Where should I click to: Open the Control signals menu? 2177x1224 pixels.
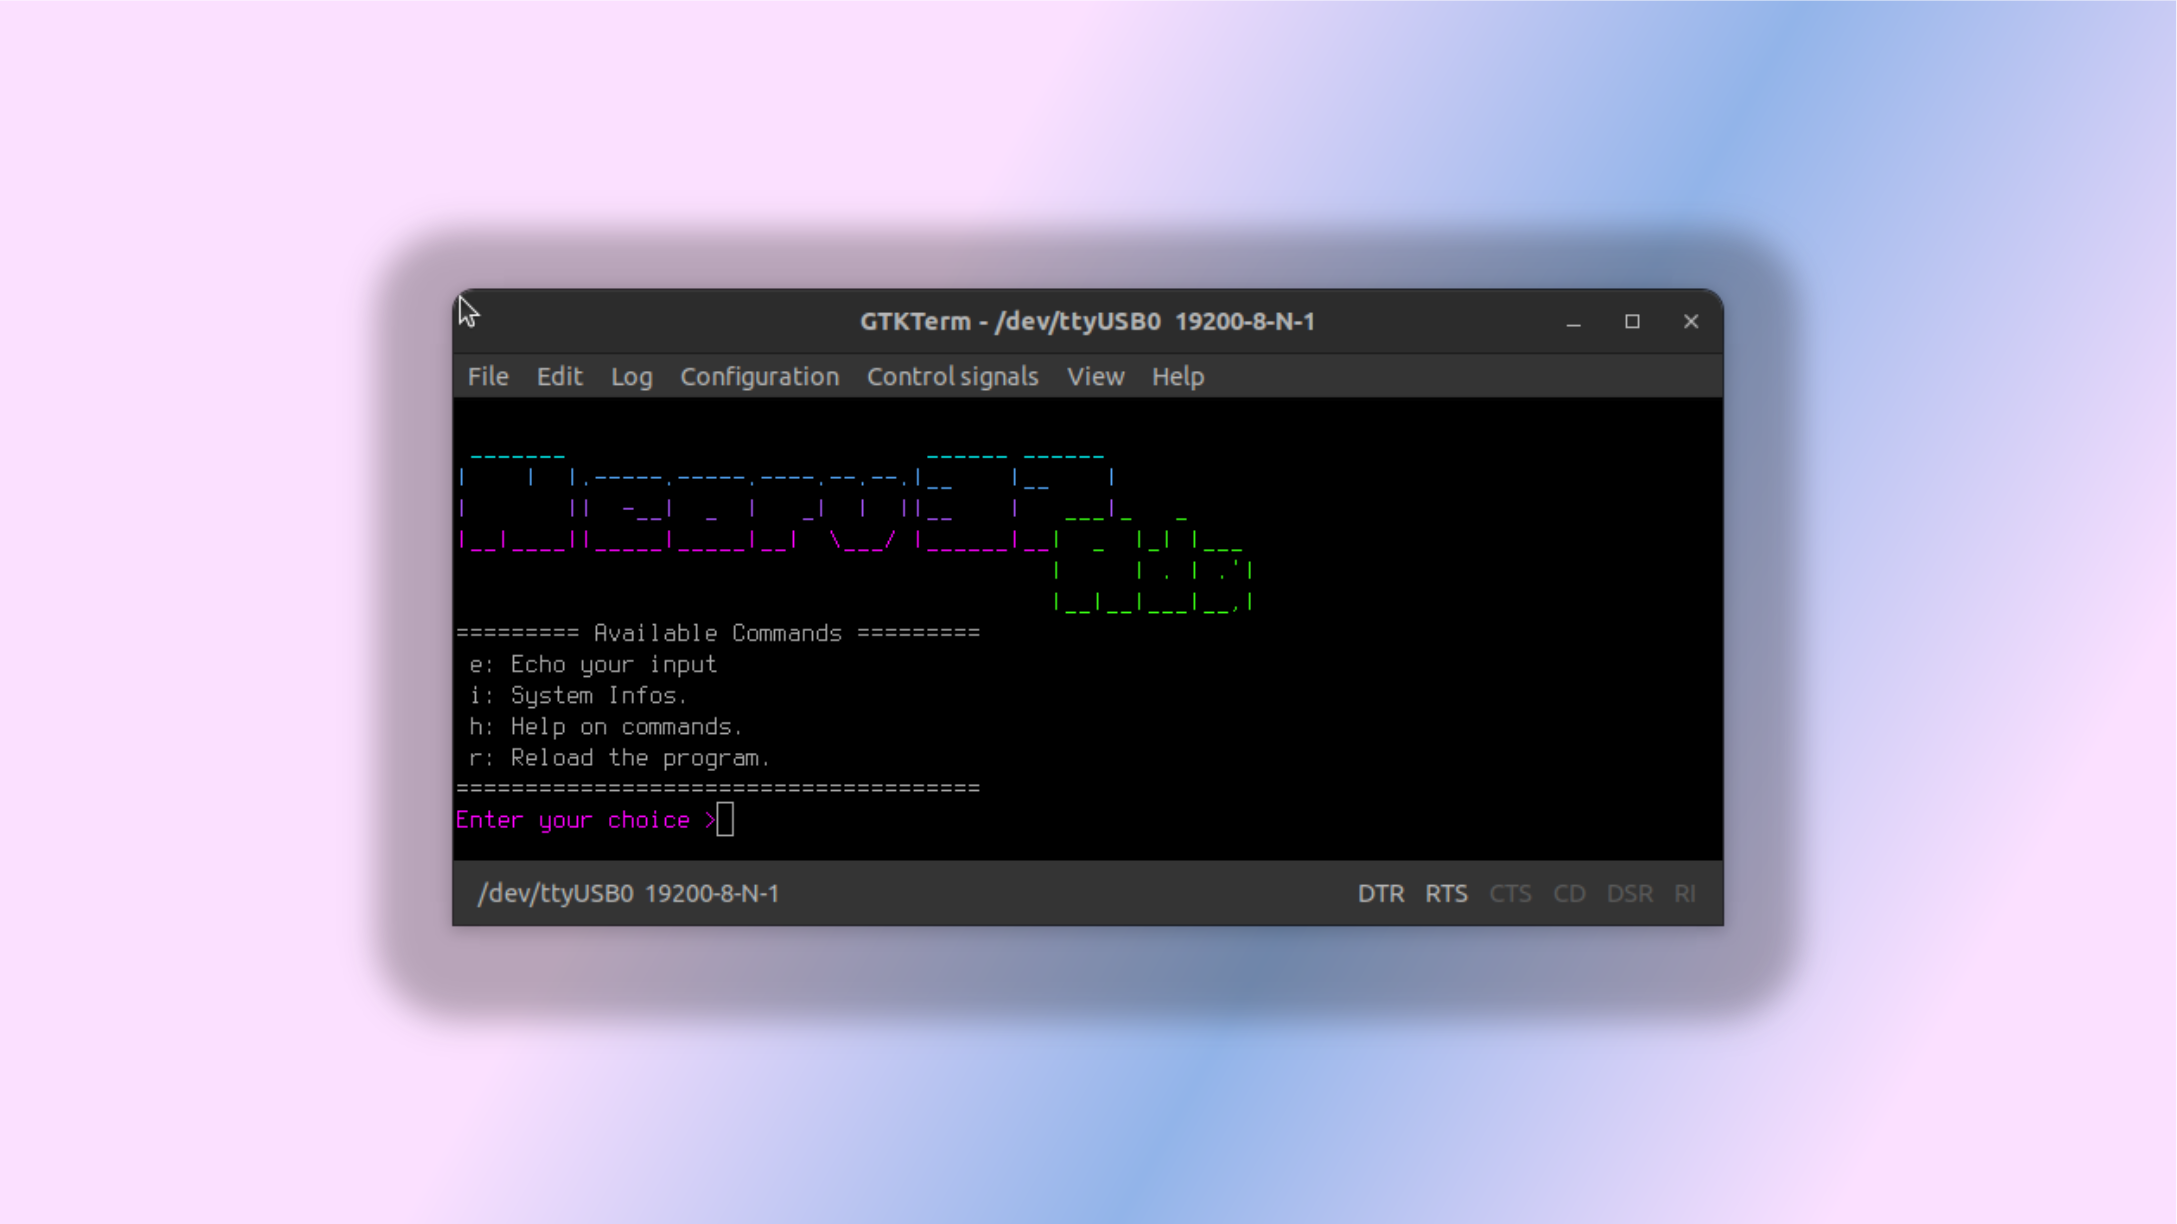tap(952, 377)
